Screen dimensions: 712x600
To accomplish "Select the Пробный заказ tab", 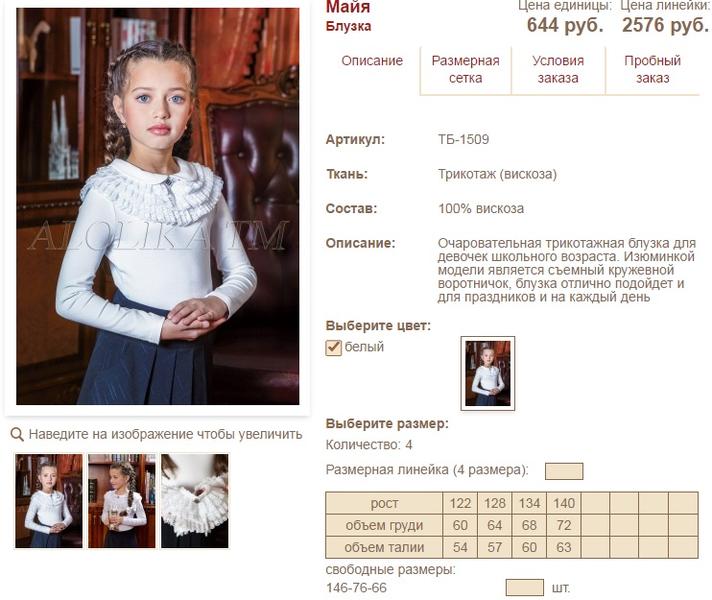I will 653,69.
